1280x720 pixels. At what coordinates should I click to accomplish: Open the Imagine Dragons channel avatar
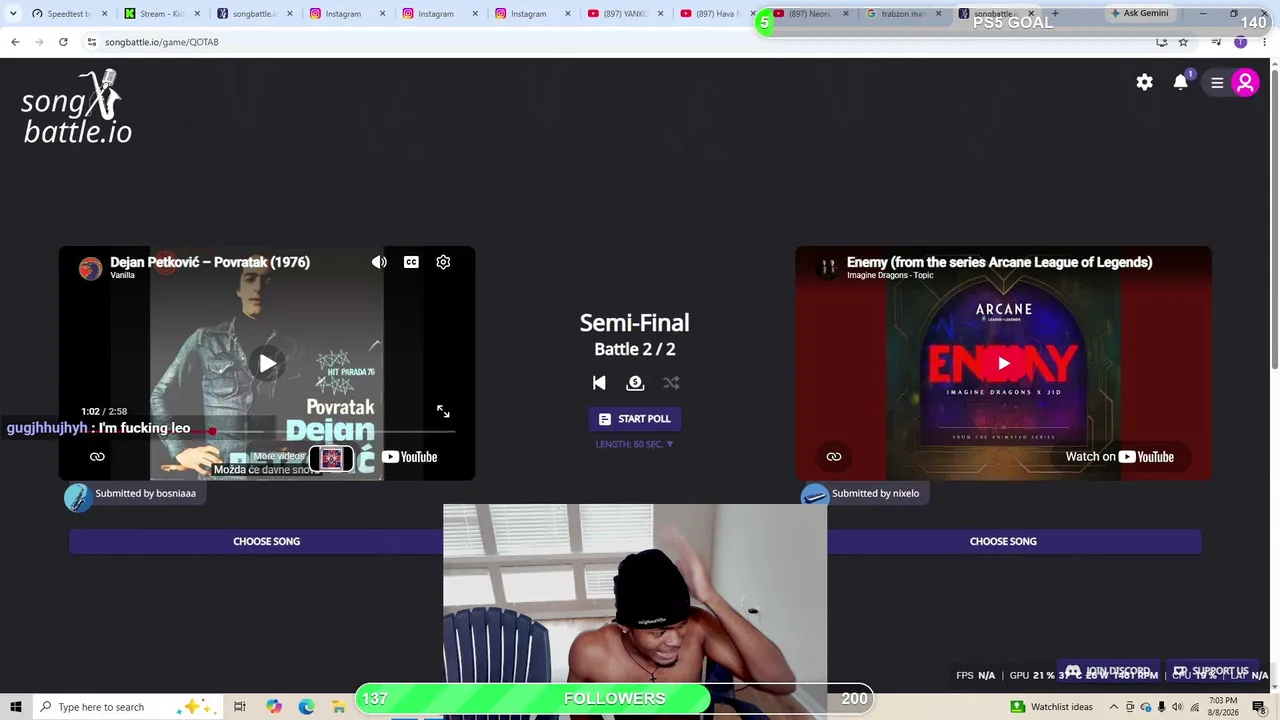(828, 268)
